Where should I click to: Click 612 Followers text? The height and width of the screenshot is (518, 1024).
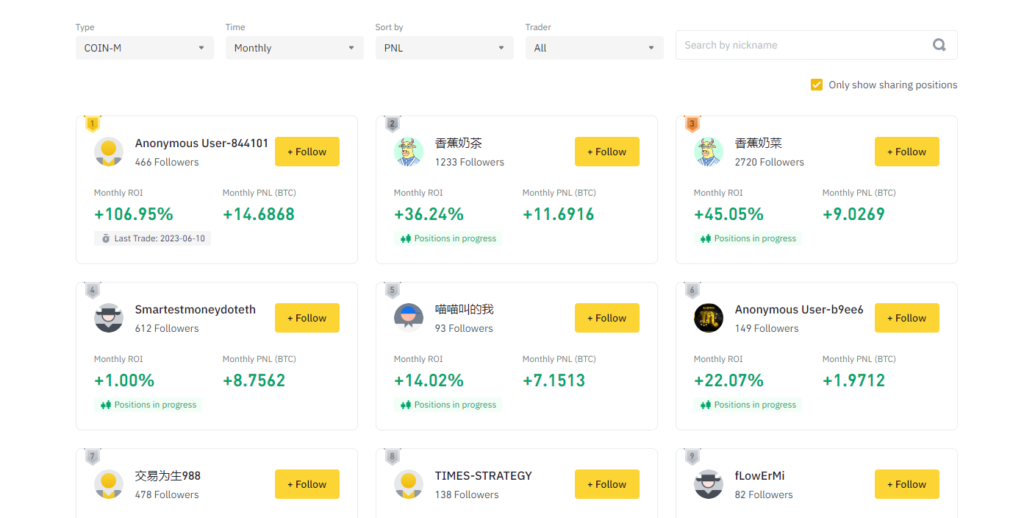coord(167,329)
